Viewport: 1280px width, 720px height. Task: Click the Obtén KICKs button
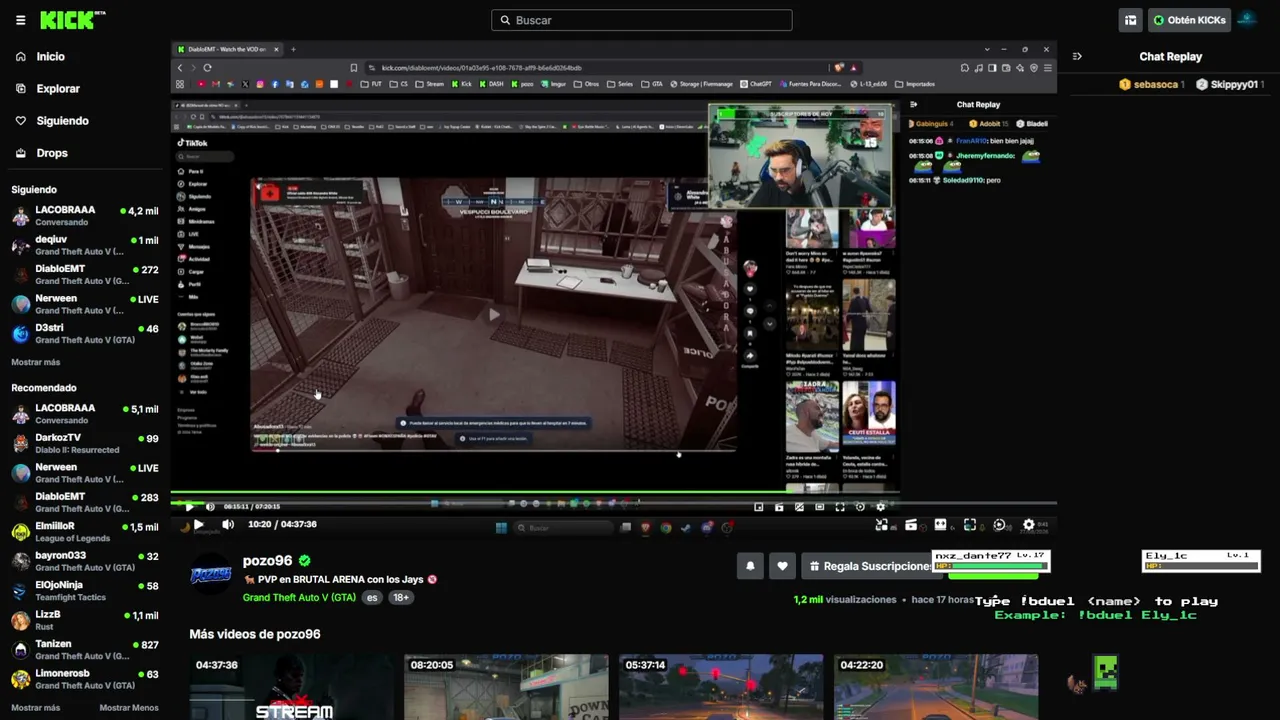pos(1189,20)
